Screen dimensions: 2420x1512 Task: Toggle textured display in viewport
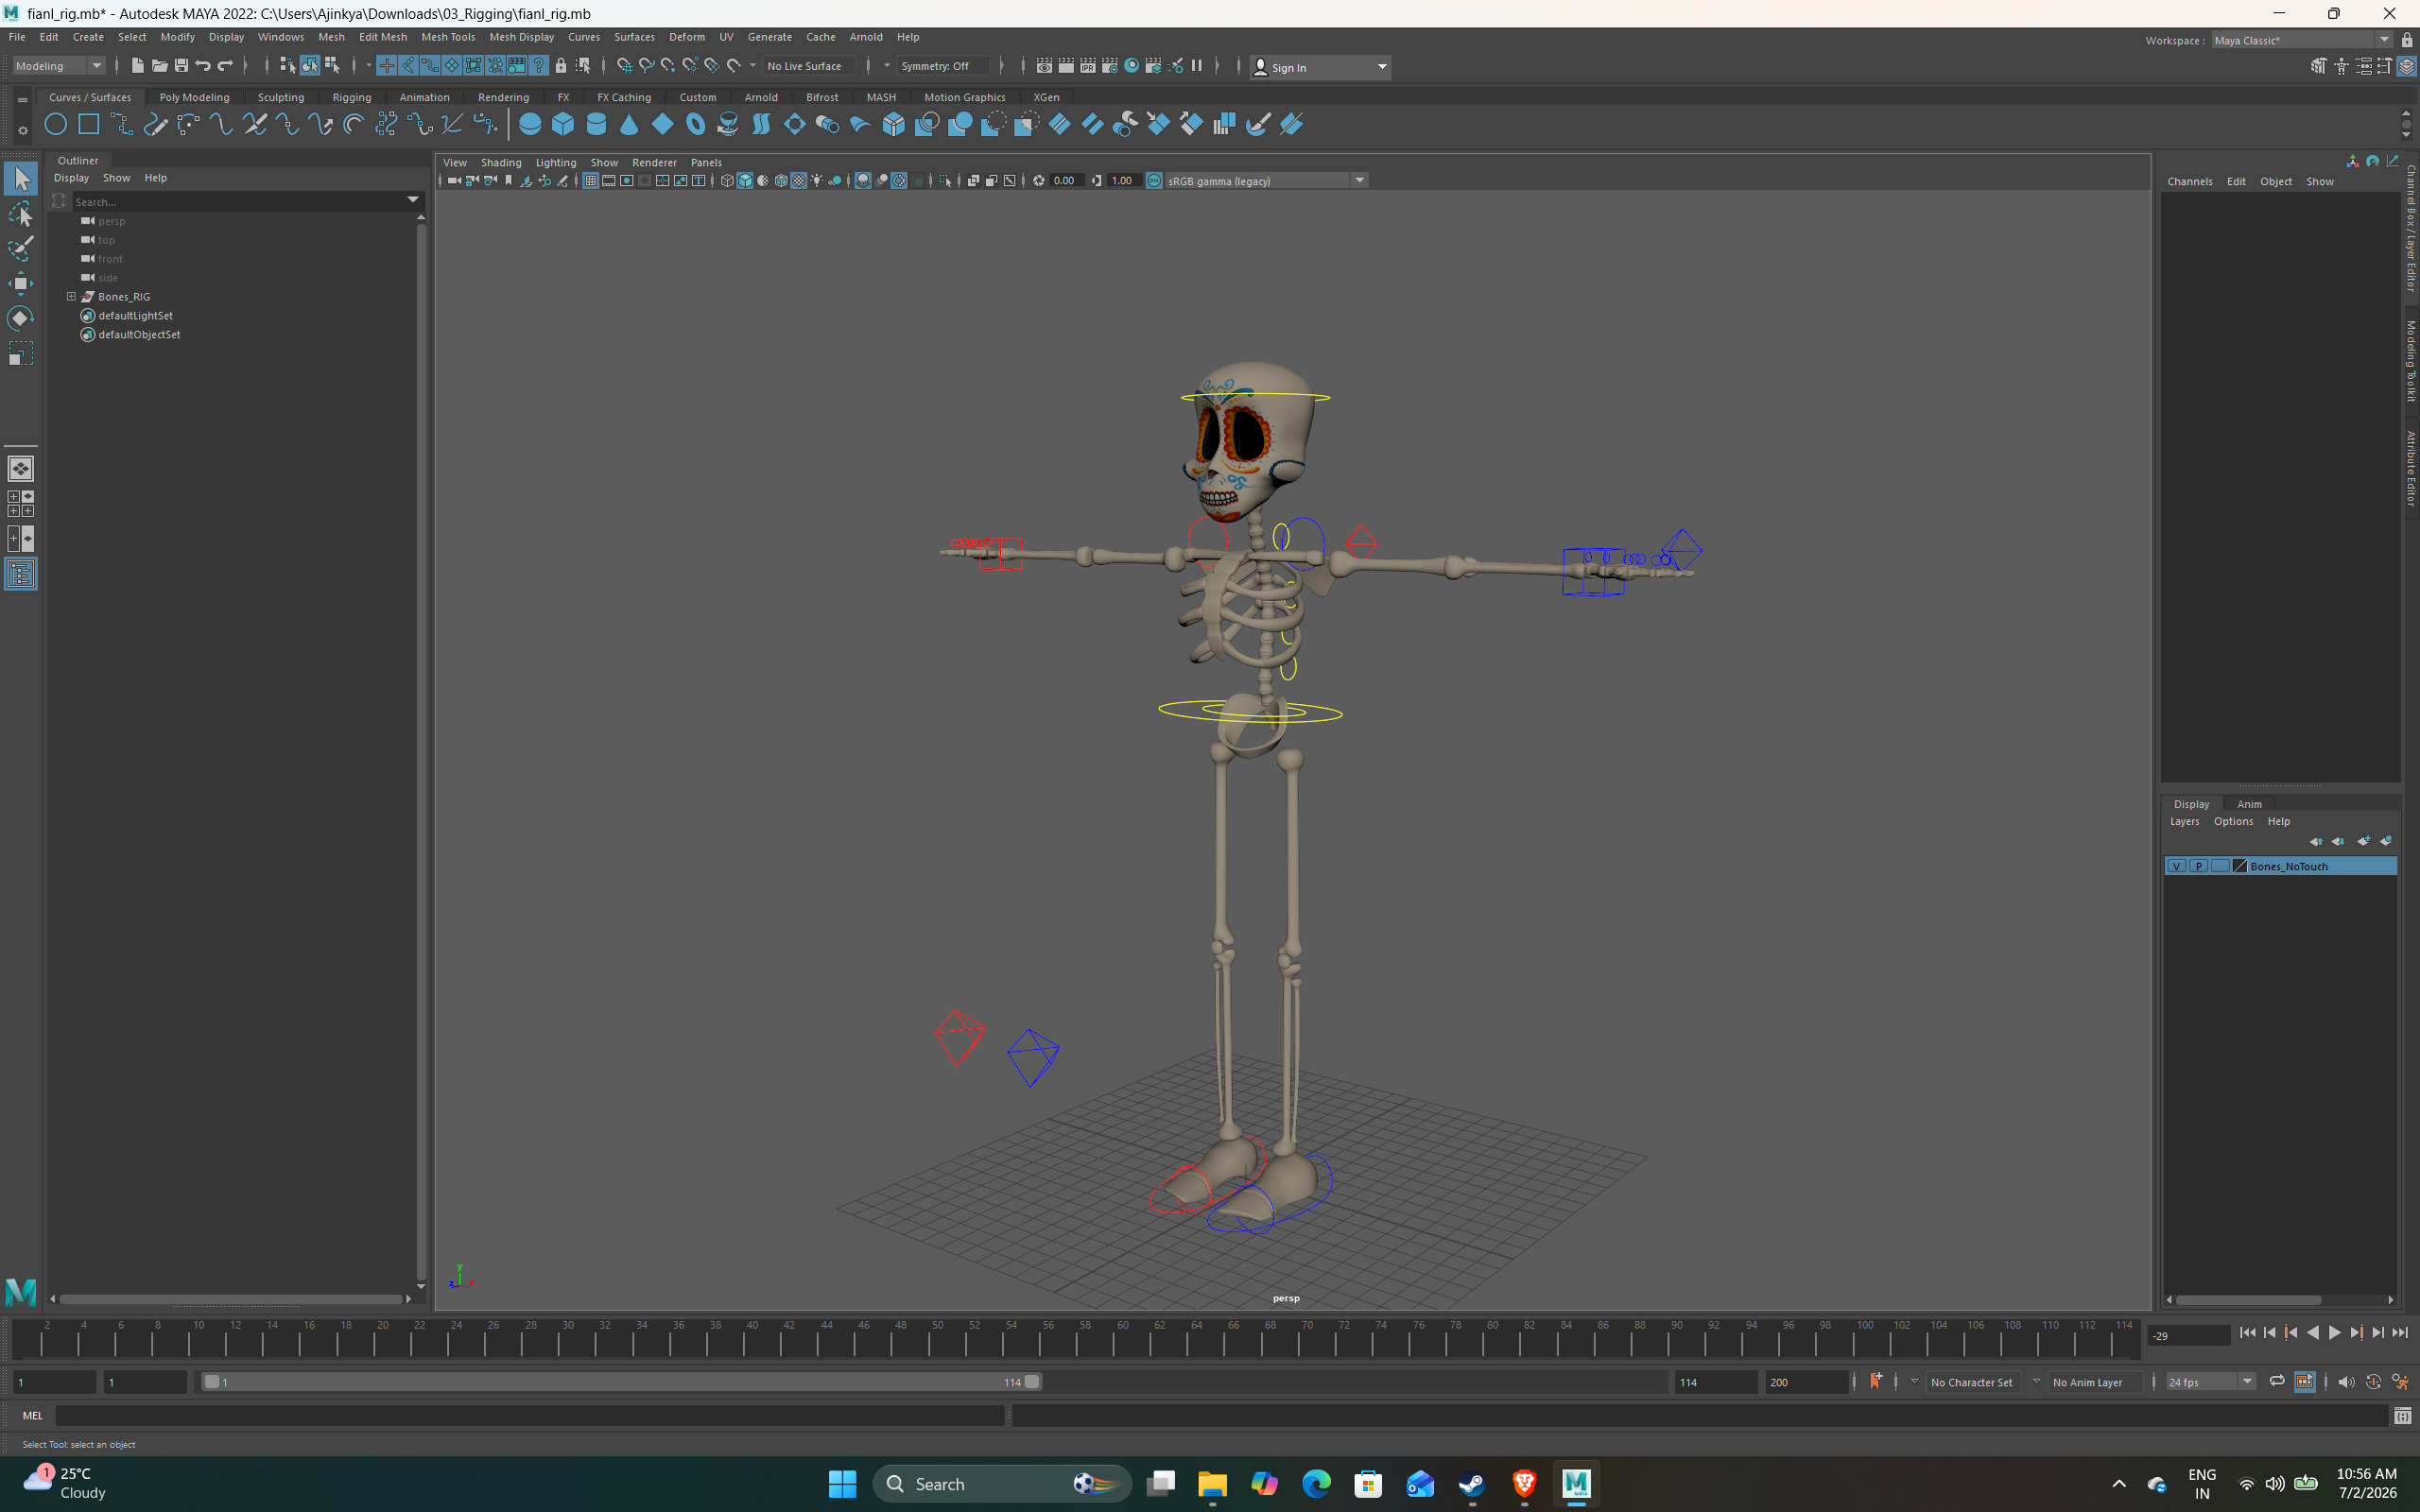(799, 181)
